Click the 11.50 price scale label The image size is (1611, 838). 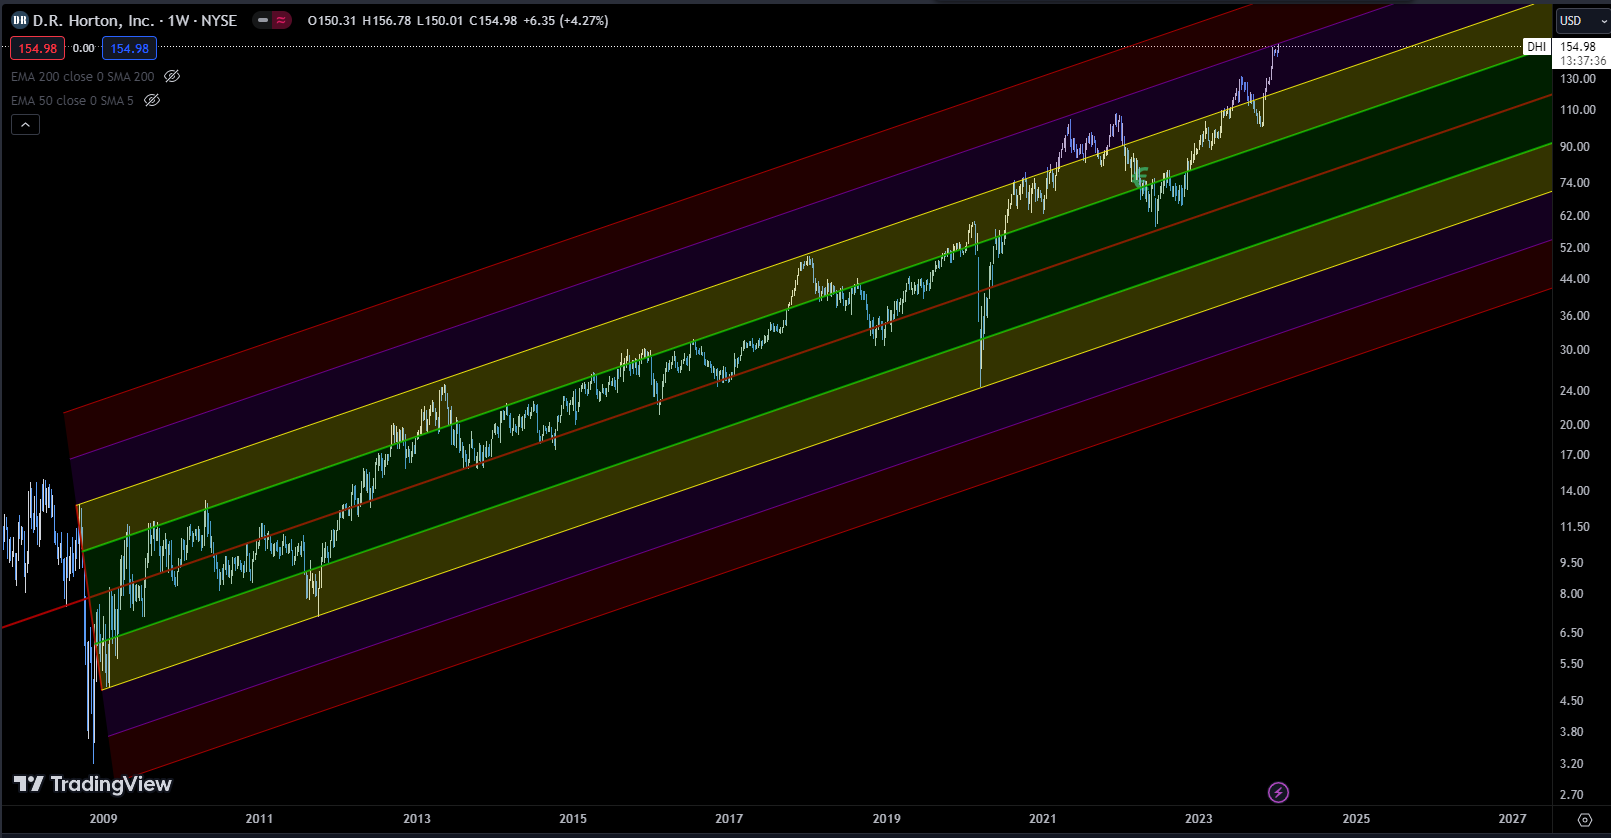click(x=1575, y=527)
